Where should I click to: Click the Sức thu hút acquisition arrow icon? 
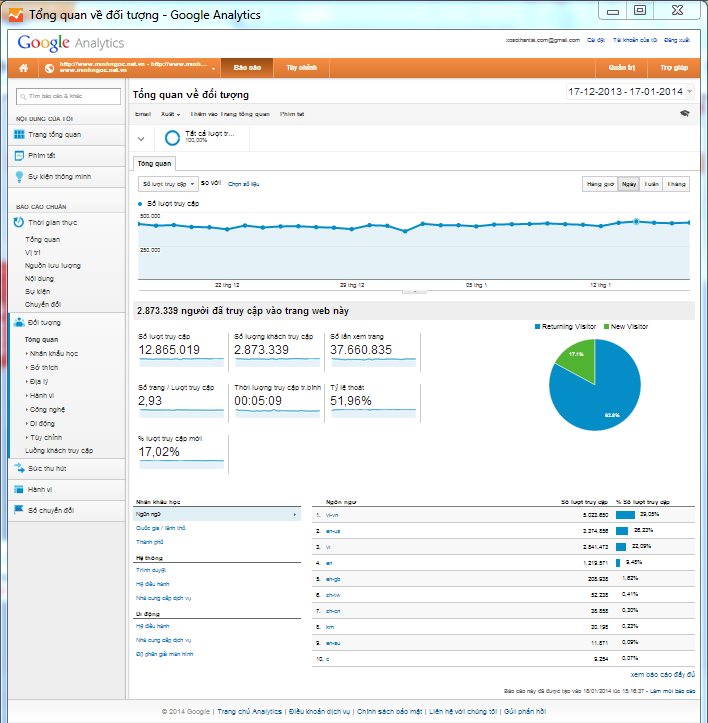tap(19, 468)
